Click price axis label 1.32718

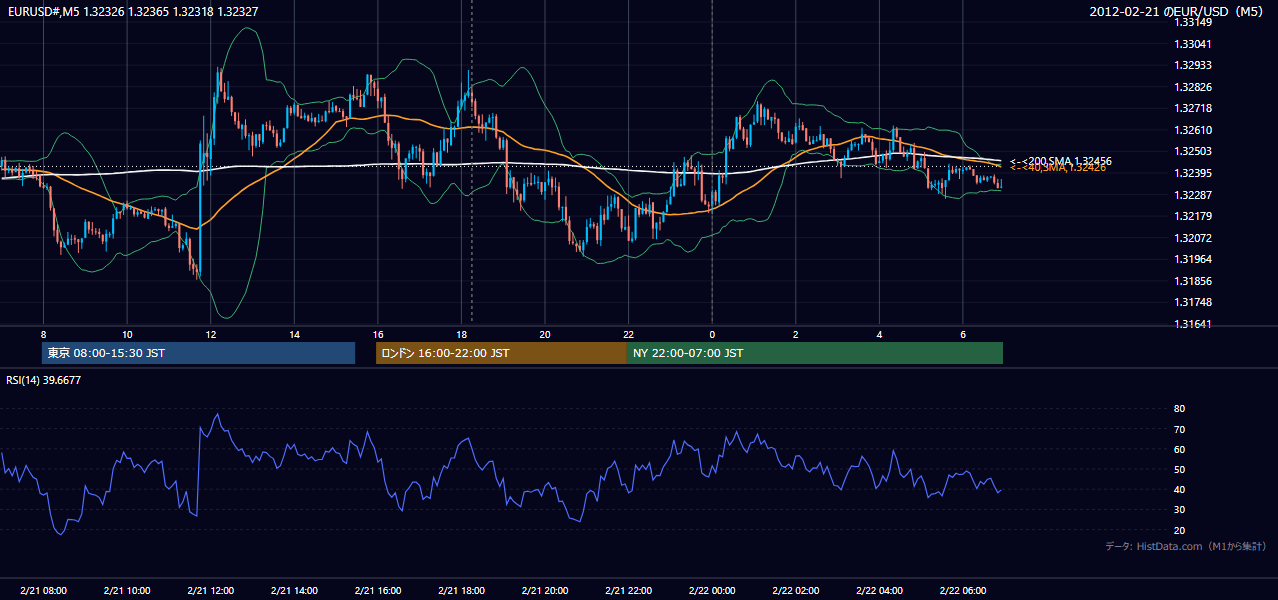(x=1194, y=109)
